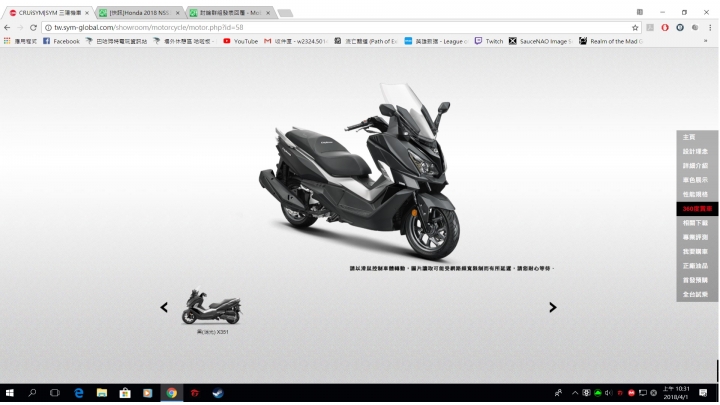Click the next color right arrow
The height and width of the screenshot is (405, 720).
553,307
